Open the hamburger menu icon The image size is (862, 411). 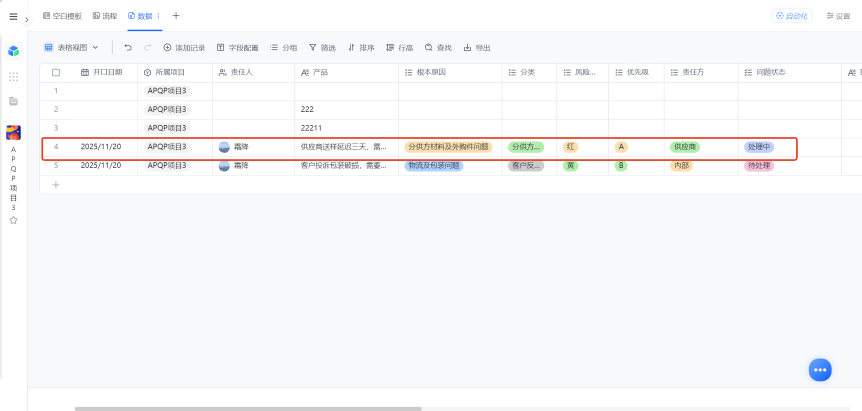pos(13,16)
